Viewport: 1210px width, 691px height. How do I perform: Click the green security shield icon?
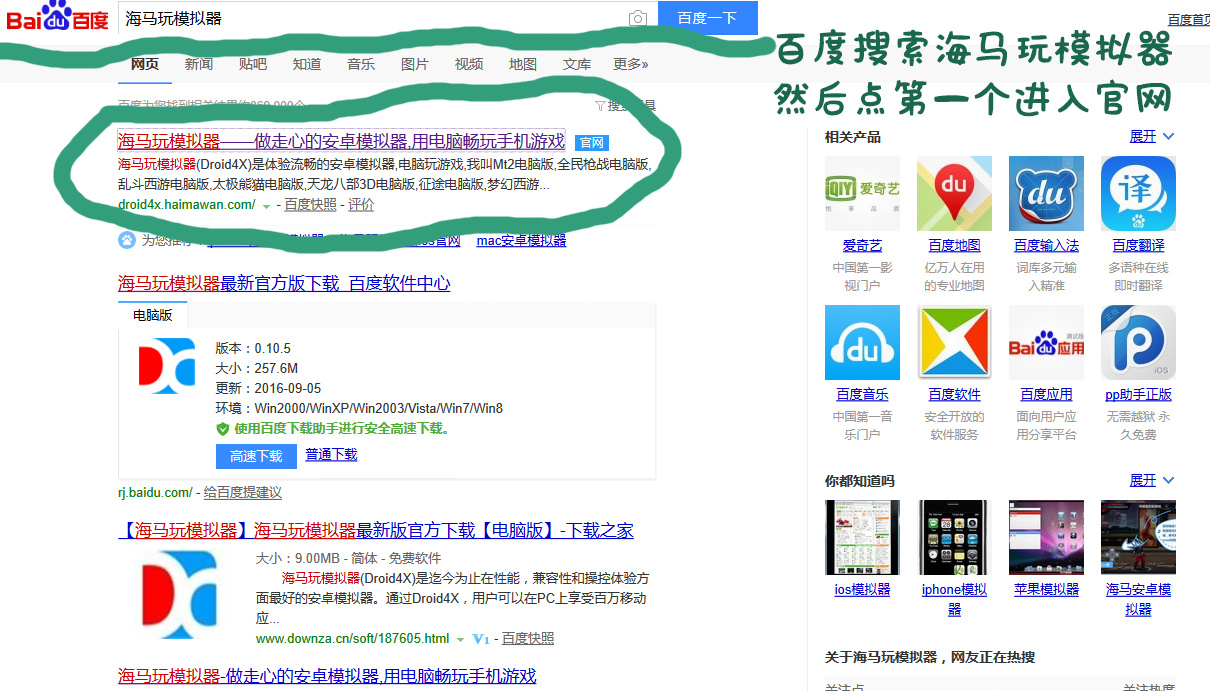pyautogui.click(x=223, y=428)
